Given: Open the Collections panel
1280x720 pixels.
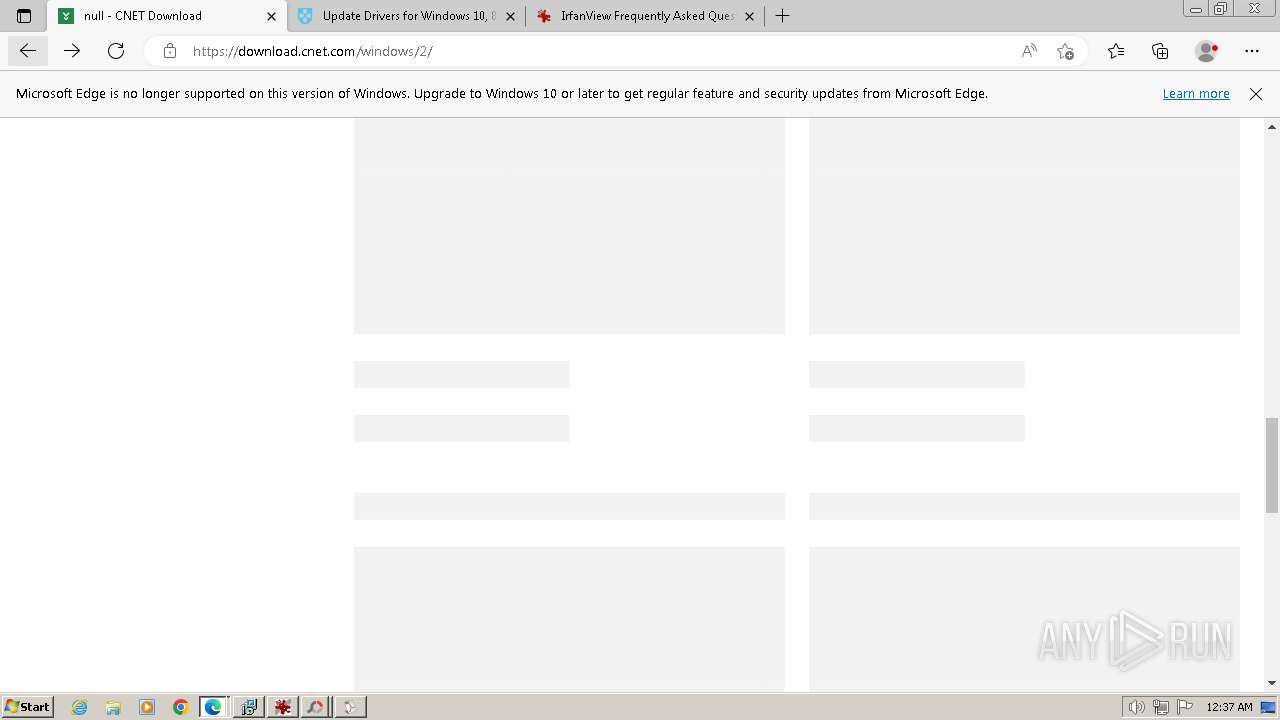Looking at the screenshot, I should (x=1160, y=51).
